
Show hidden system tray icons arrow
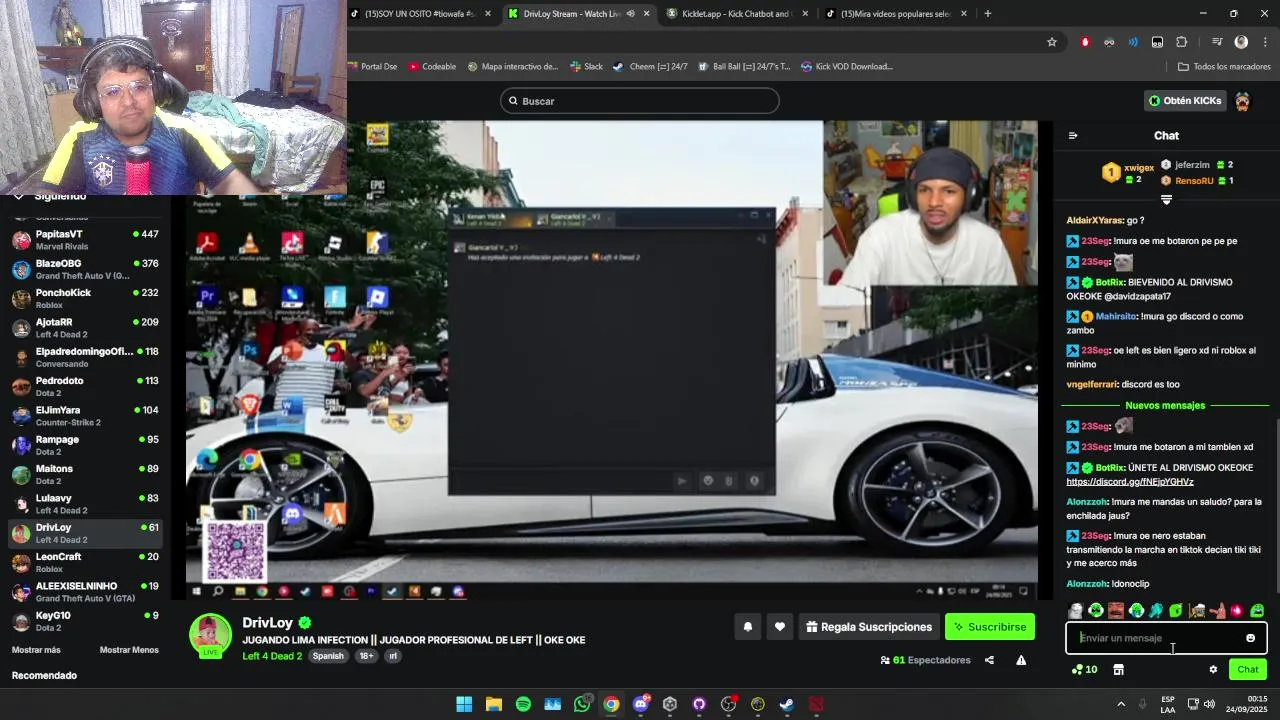(1121, 704)
